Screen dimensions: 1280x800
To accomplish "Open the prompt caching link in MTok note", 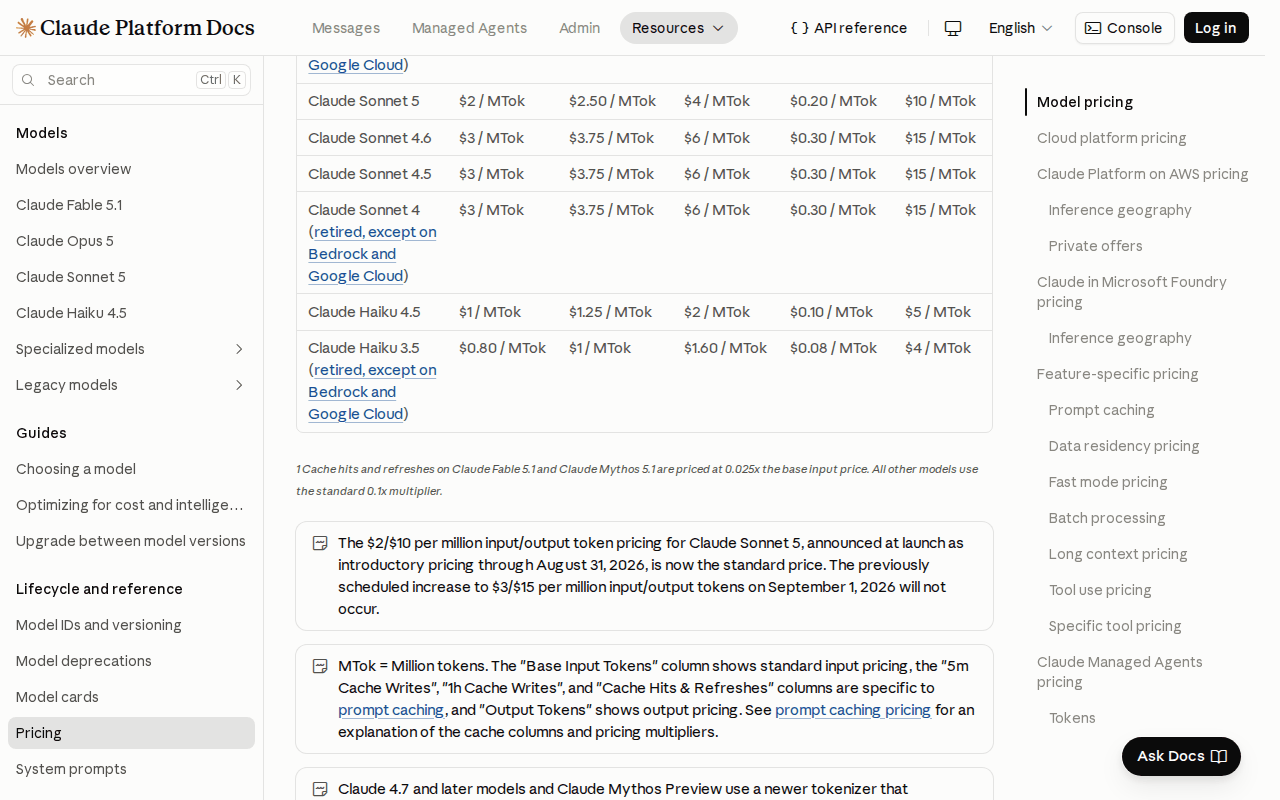I will coord(391,710).
